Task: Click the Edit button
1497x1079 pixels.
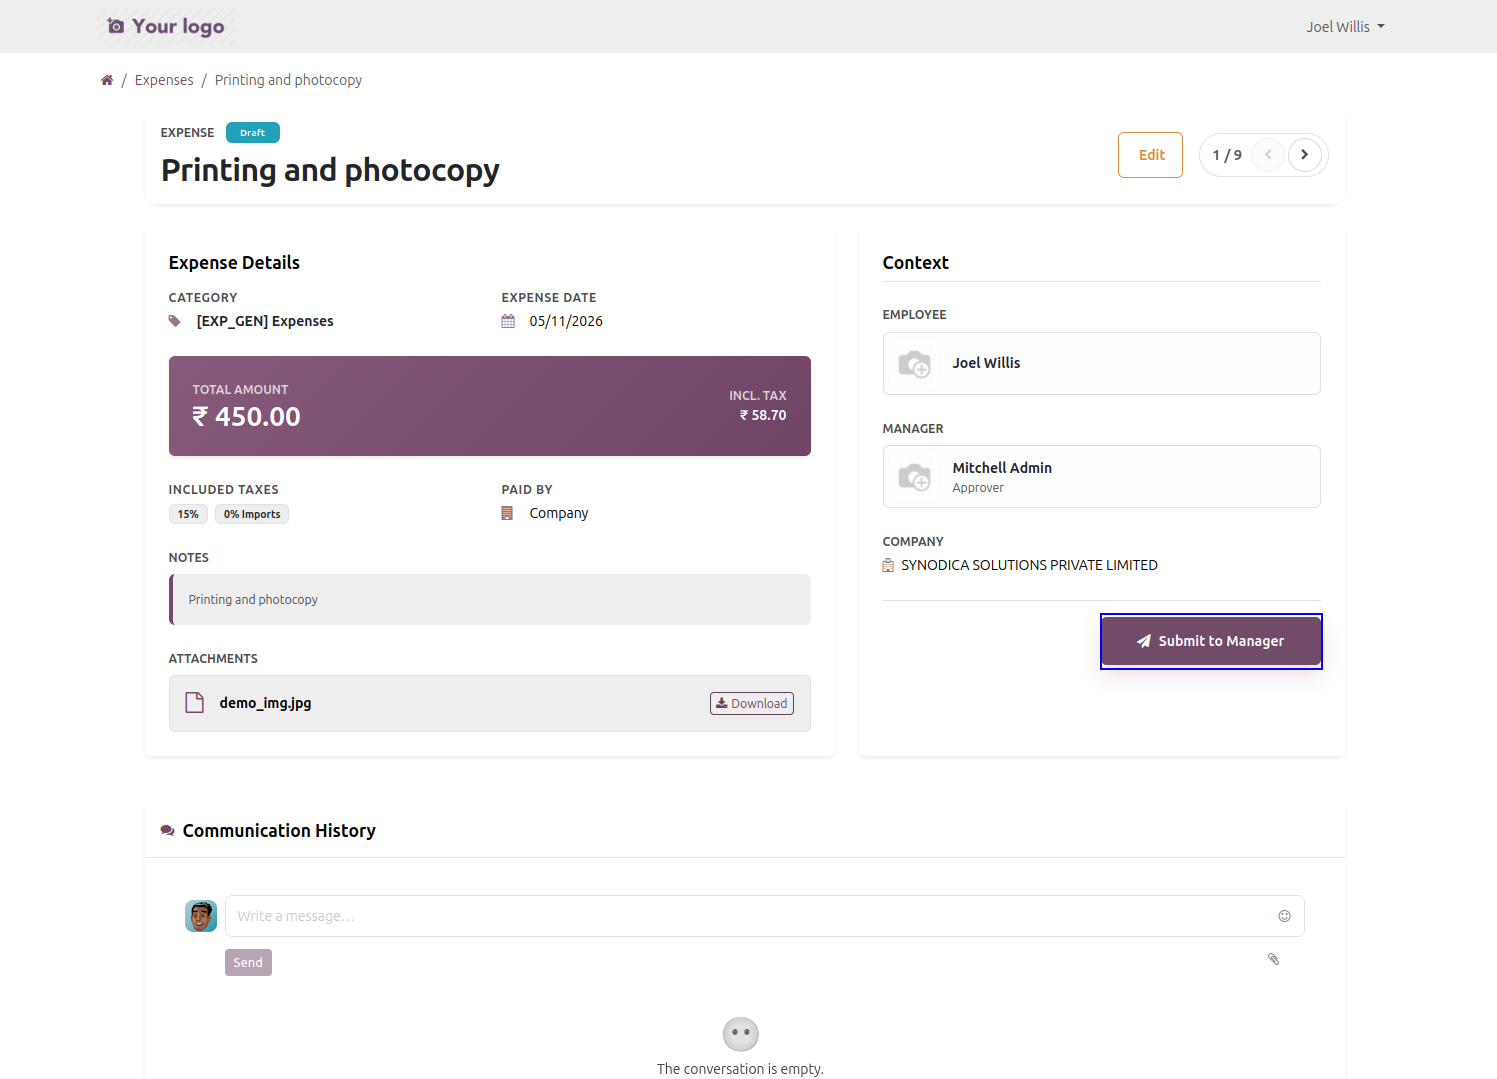Action: 1150,155
